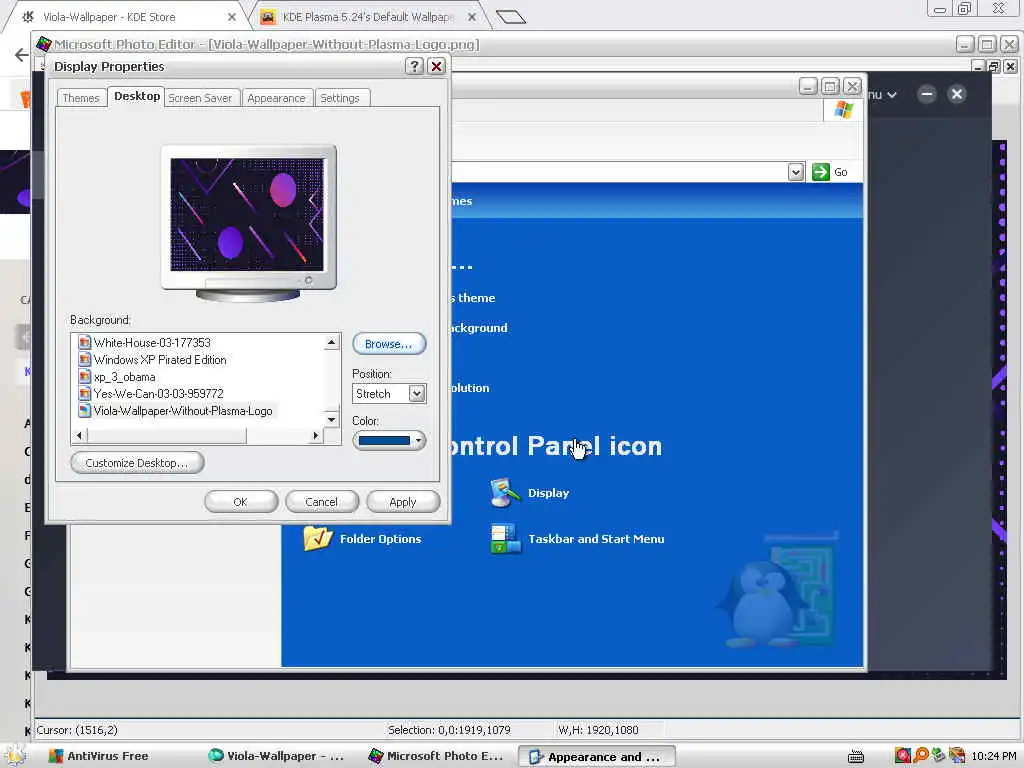Click the Taskbar and Start Menu link text

596,539
